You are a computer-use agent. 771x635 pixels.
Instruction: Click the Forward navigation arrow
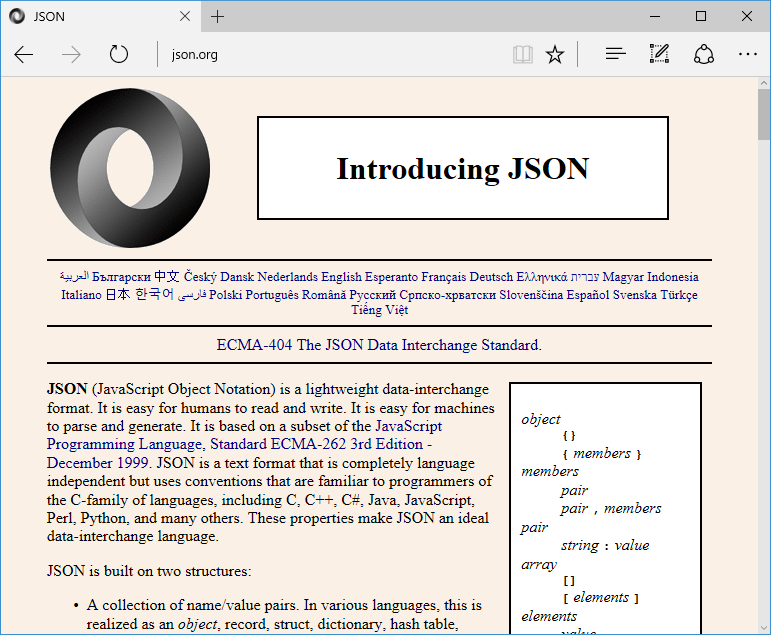(71, 54)
